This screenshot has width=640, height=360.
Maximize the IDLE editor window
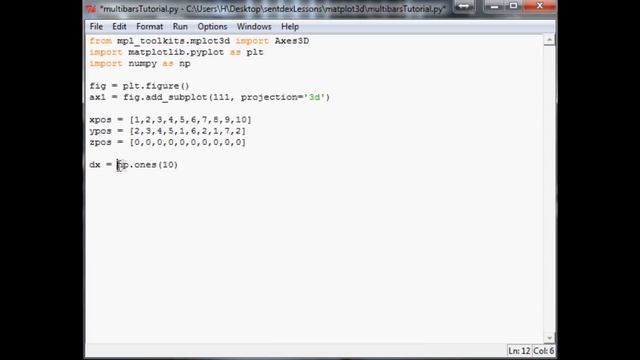(513, 6)
